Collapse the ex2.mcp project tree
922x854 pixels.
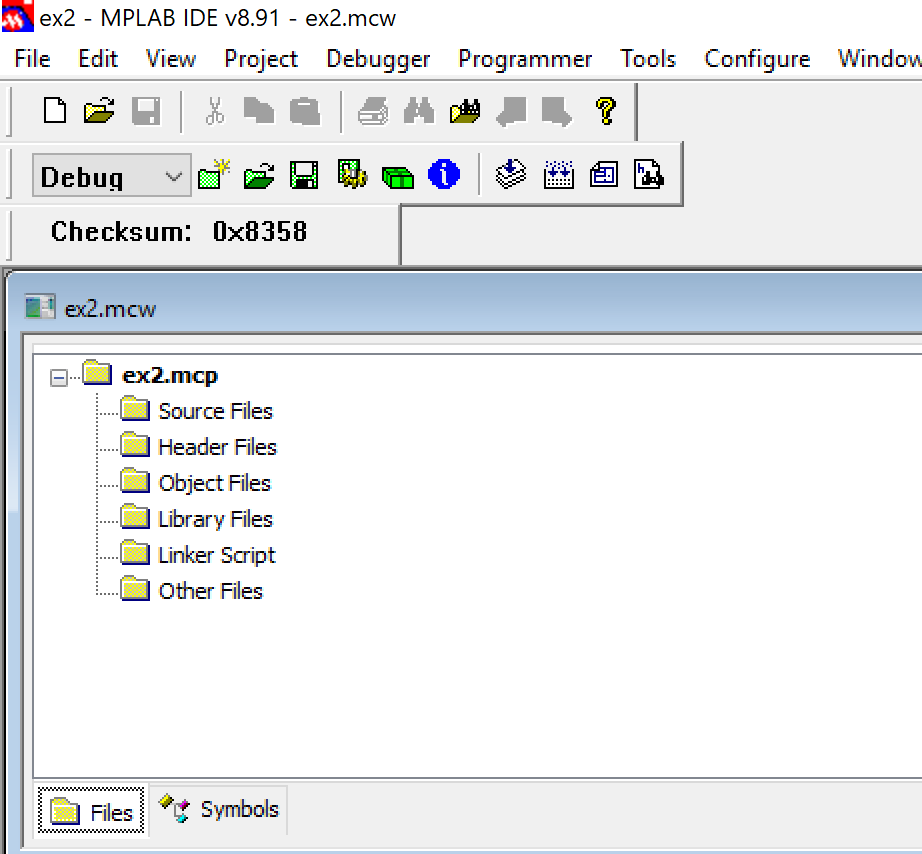click(x=59, y=378)
